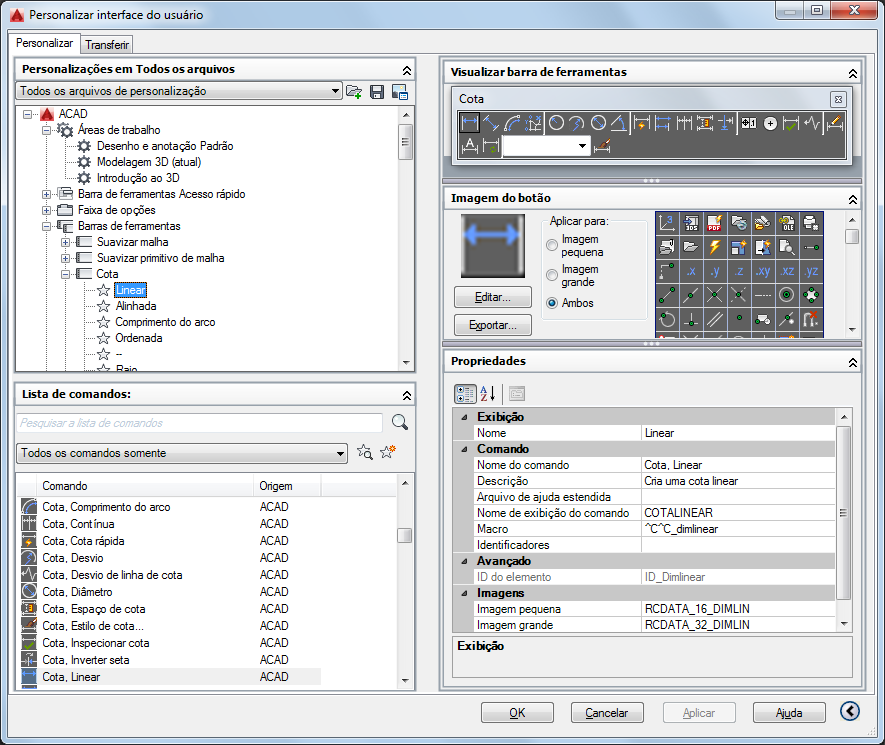885x745 pixels.
Task: Select the Dimension Style brush icon
Action: coord(602,147)
